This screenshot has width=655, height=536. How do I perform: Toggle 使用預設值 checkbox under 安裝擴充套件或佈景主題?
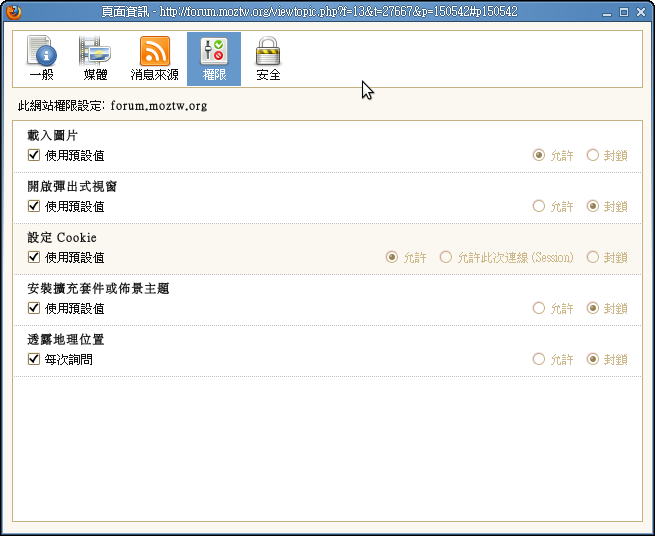pyautogui.click(x=34, y=308)
